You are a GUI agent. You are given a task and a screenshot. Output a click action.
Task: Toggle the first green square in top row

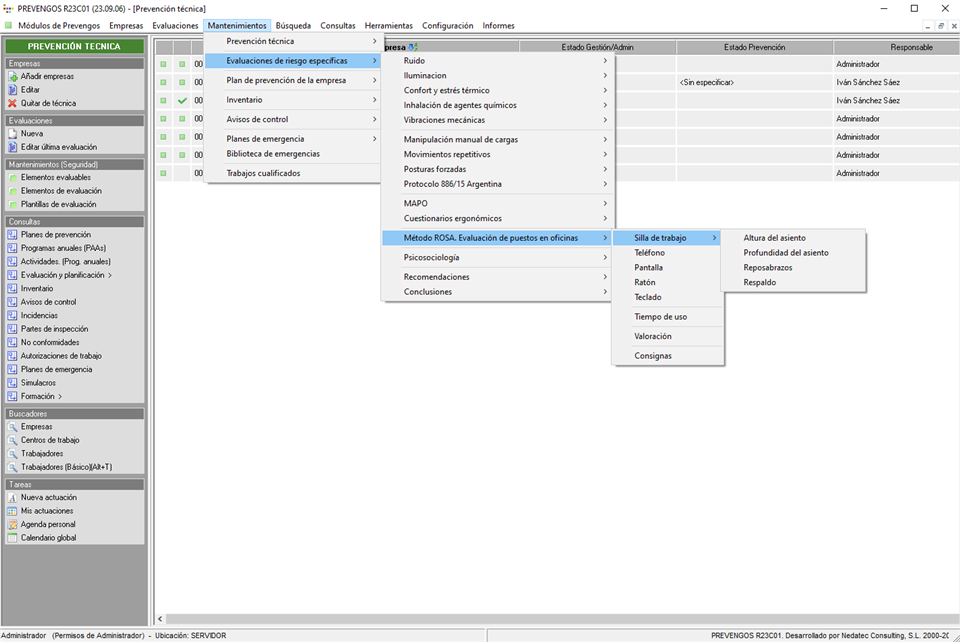click(x=163, y=65)
